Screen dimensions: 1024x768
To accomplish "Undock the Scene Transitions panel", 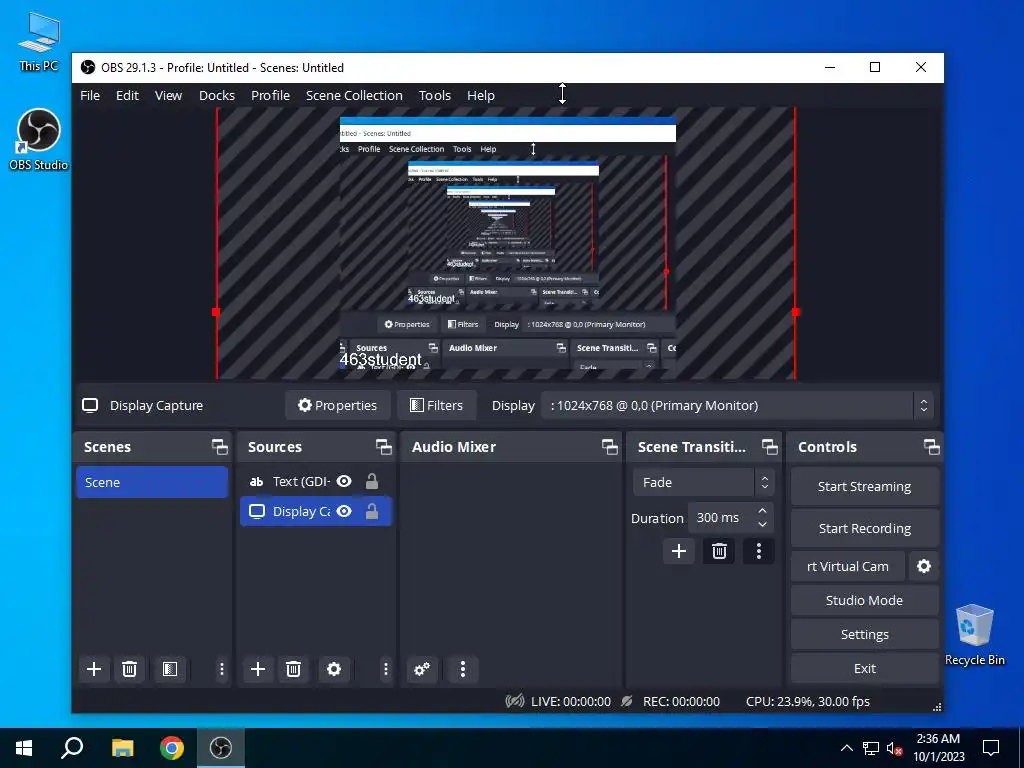I will point(769,447).
